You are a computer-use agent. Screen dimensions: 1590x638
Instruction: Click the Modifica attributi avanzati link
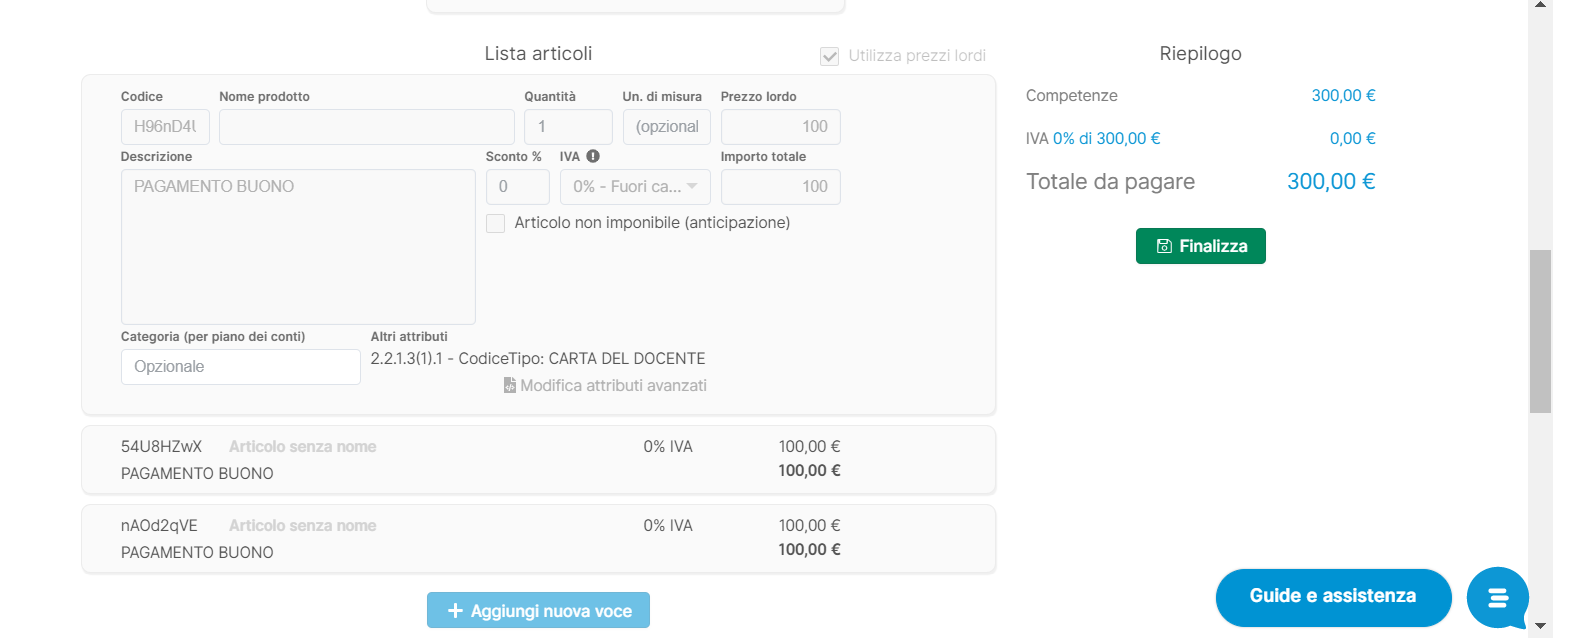(x=612, y=386)
